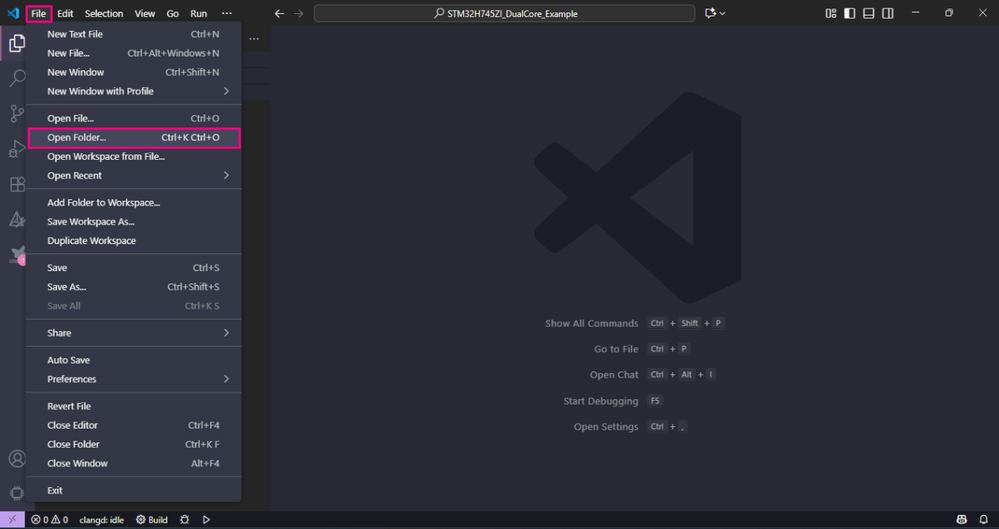
Task: Open the Source Control view
Action: 17,113
